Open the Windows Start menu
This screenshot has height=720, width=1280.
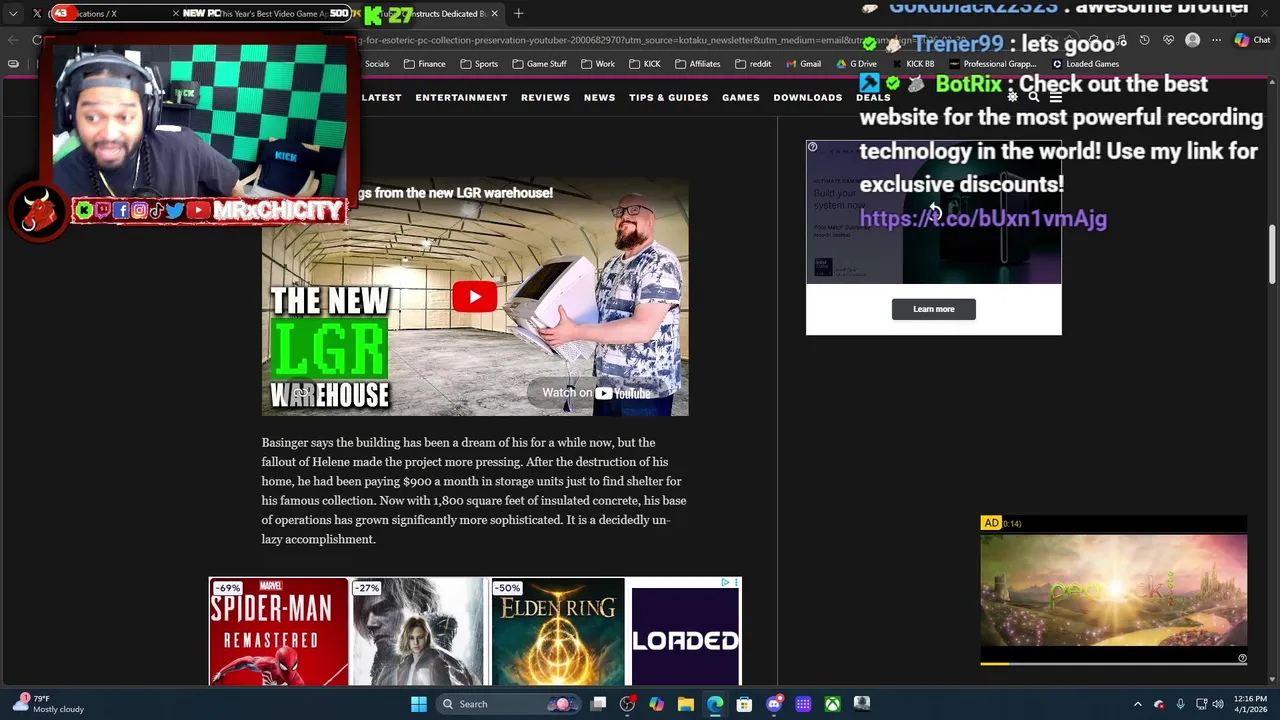(419, 704)
